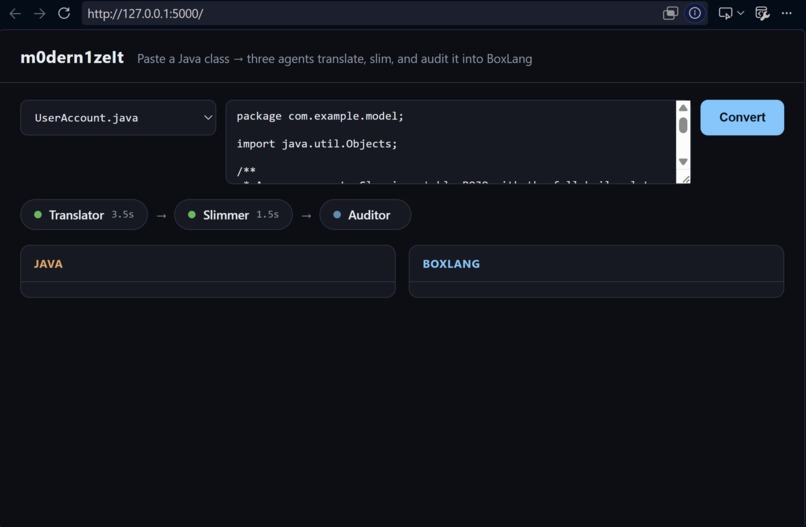Go forward in browser history
The image size is (806, 527).
tap(39, 13)
